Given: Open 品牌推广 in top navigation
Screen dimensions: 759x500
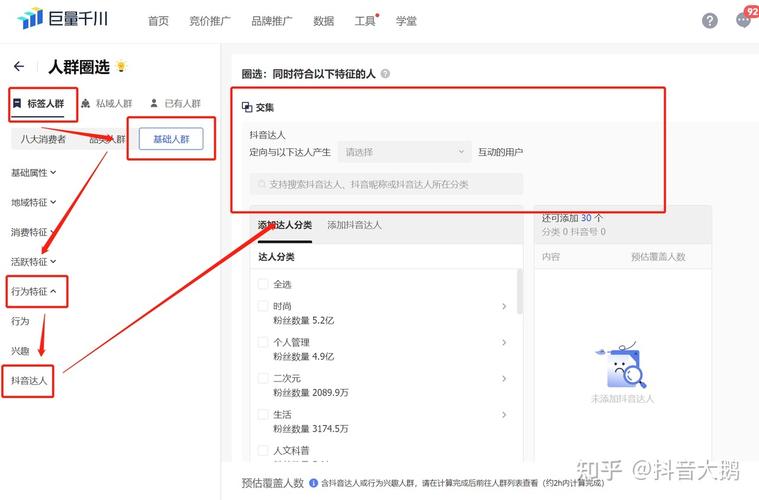Looking at the screenshot, I should point(272,21).
